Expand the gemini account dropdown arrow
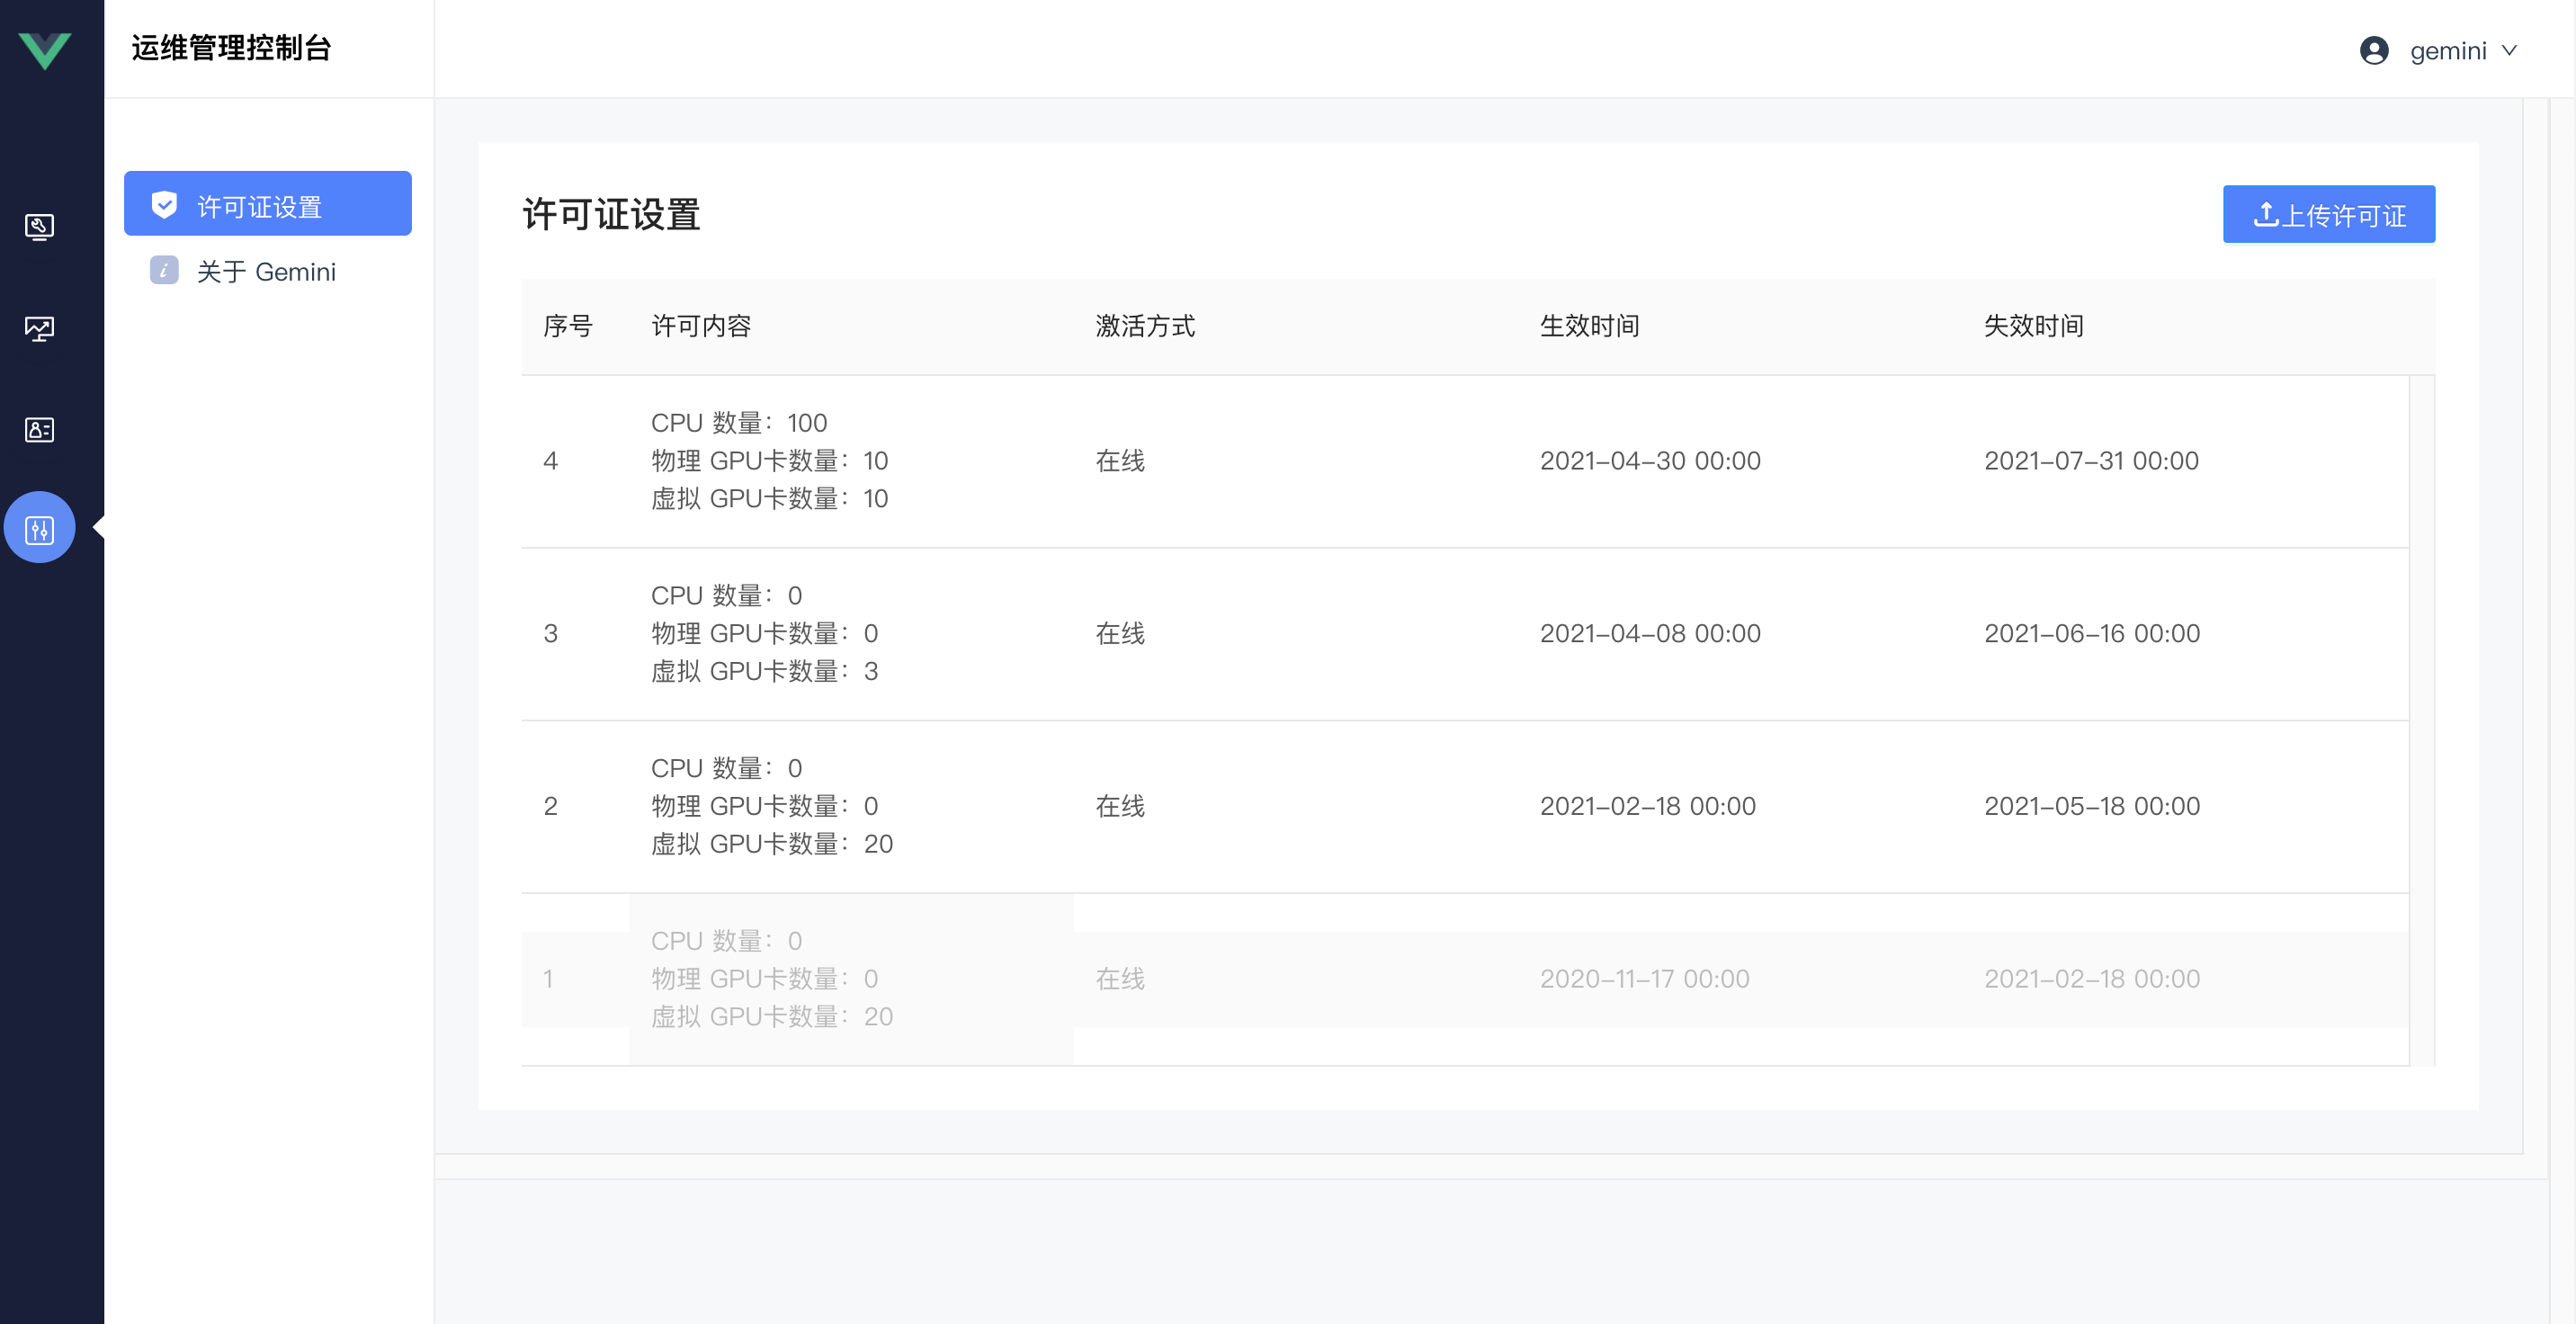 tap(2509, 50)
